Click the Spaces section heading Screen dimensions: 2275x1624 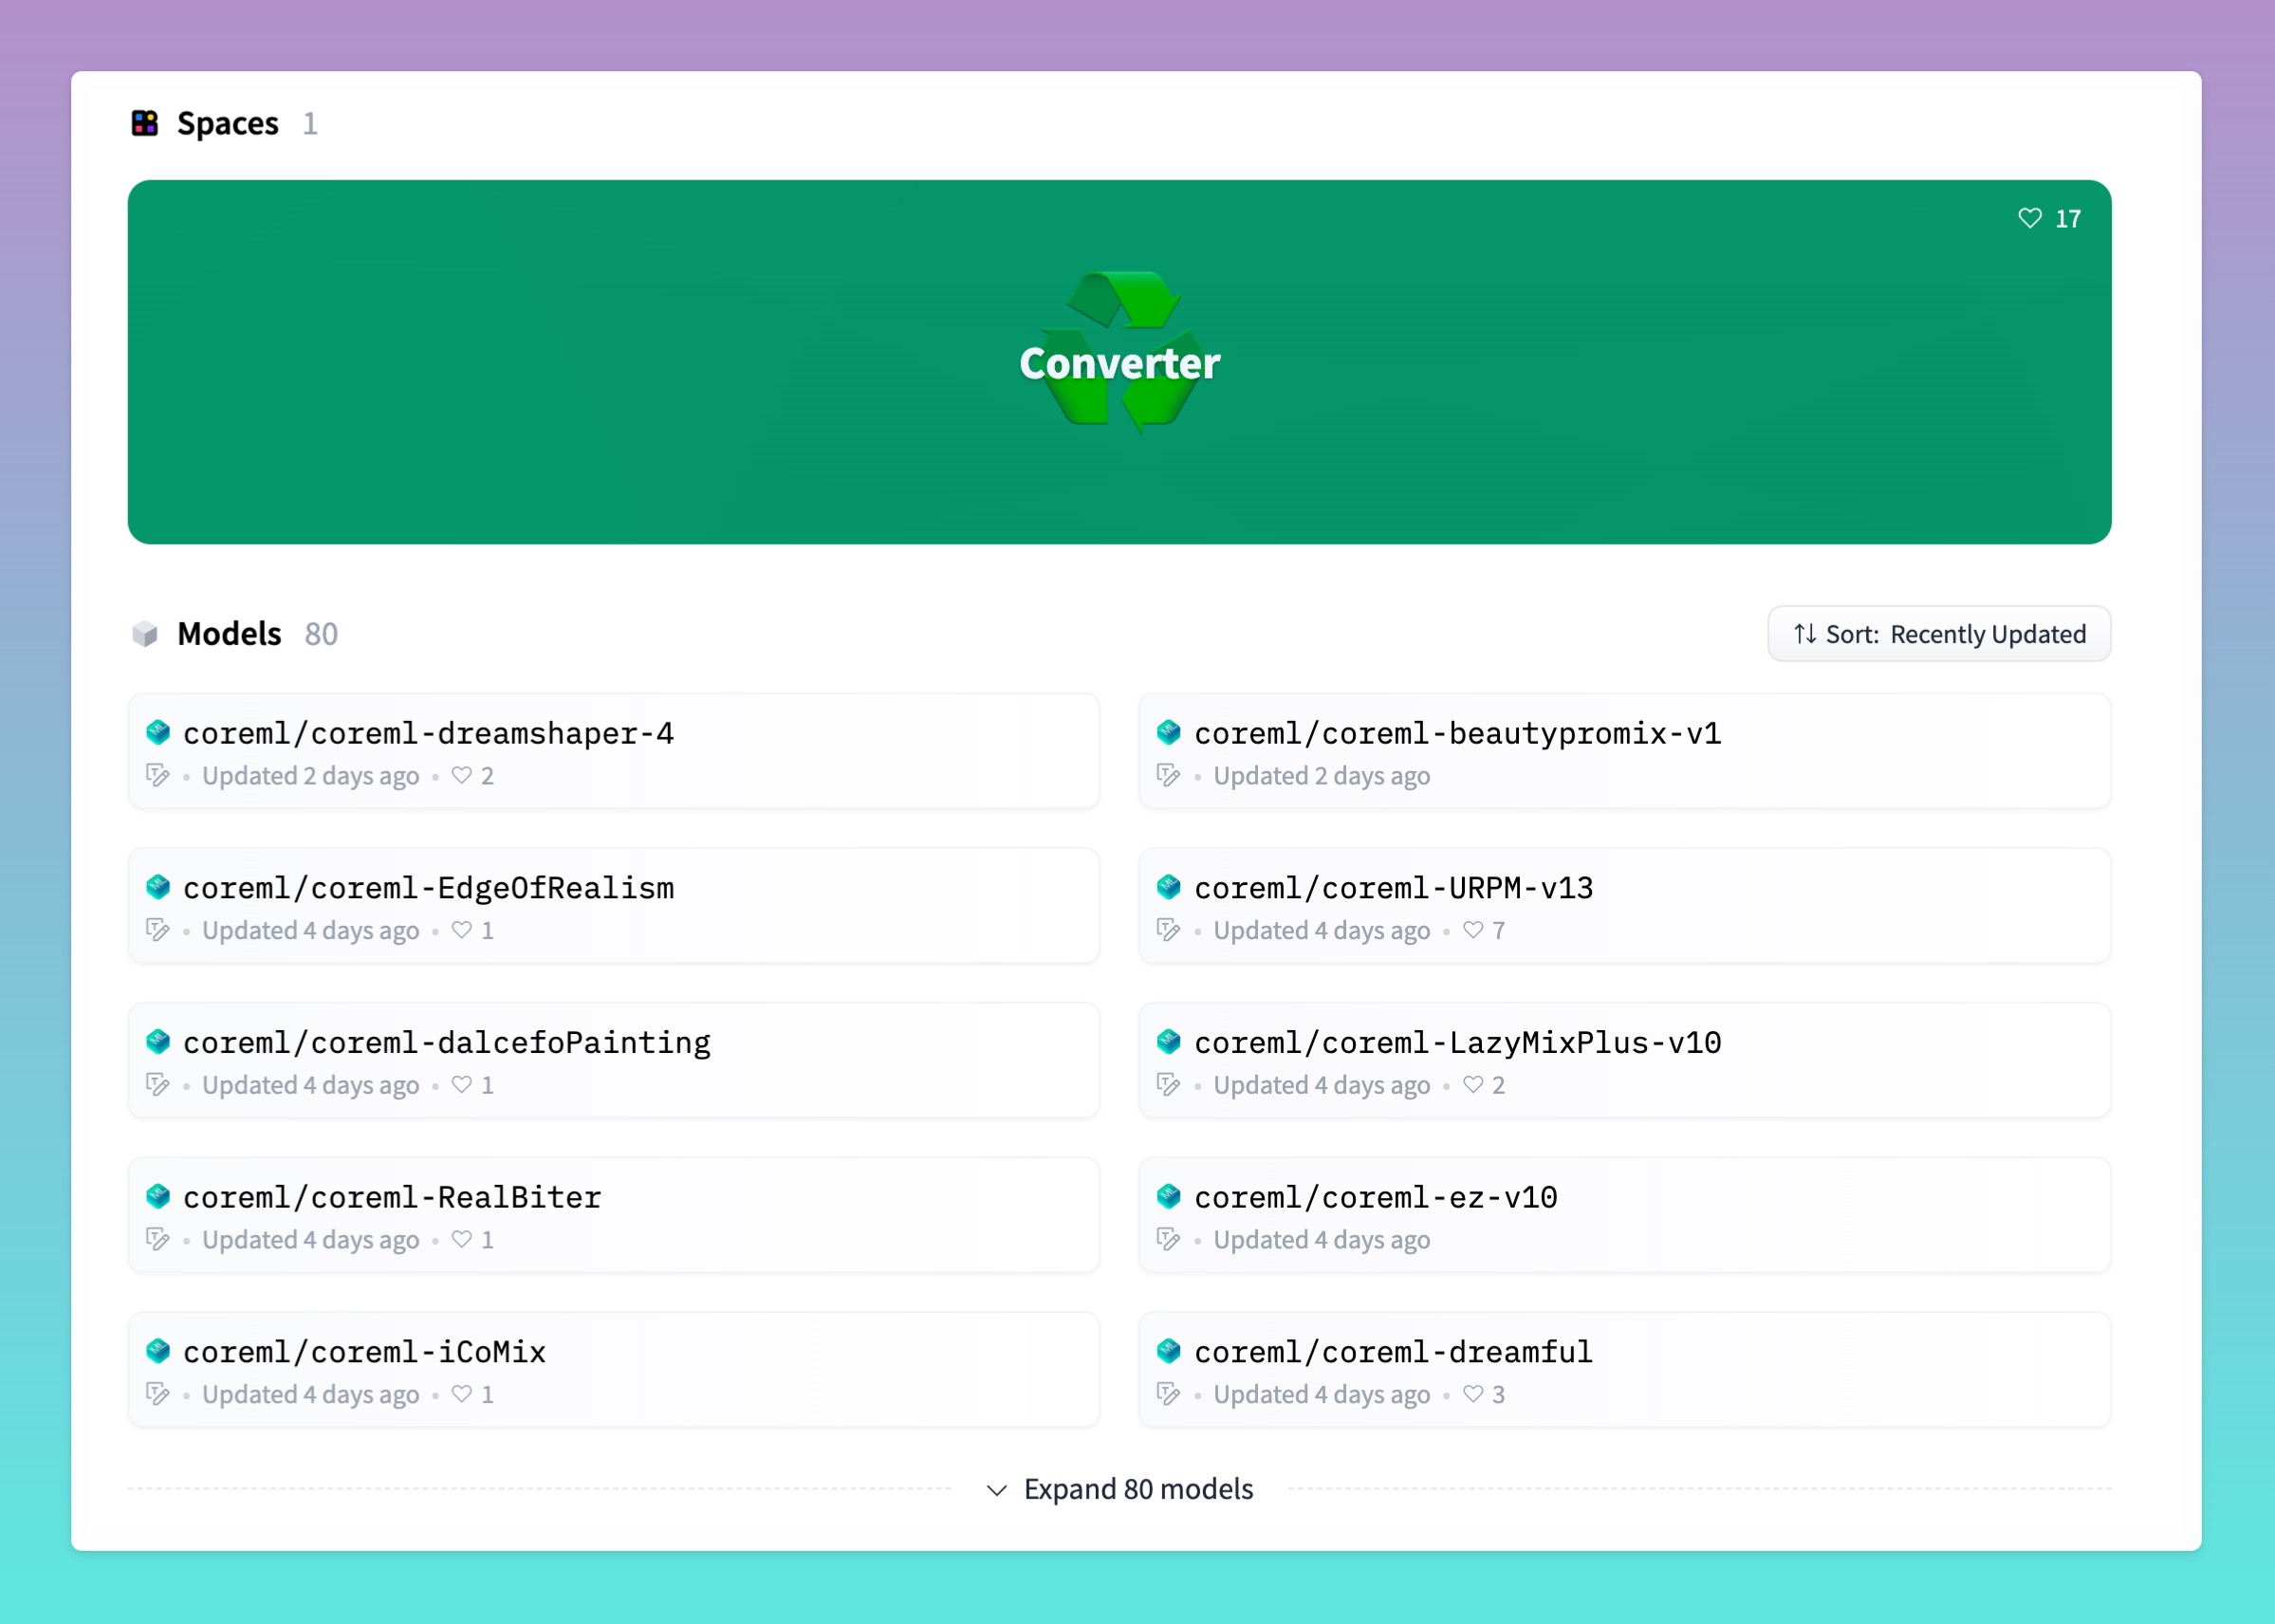click(x=228, y=124)
